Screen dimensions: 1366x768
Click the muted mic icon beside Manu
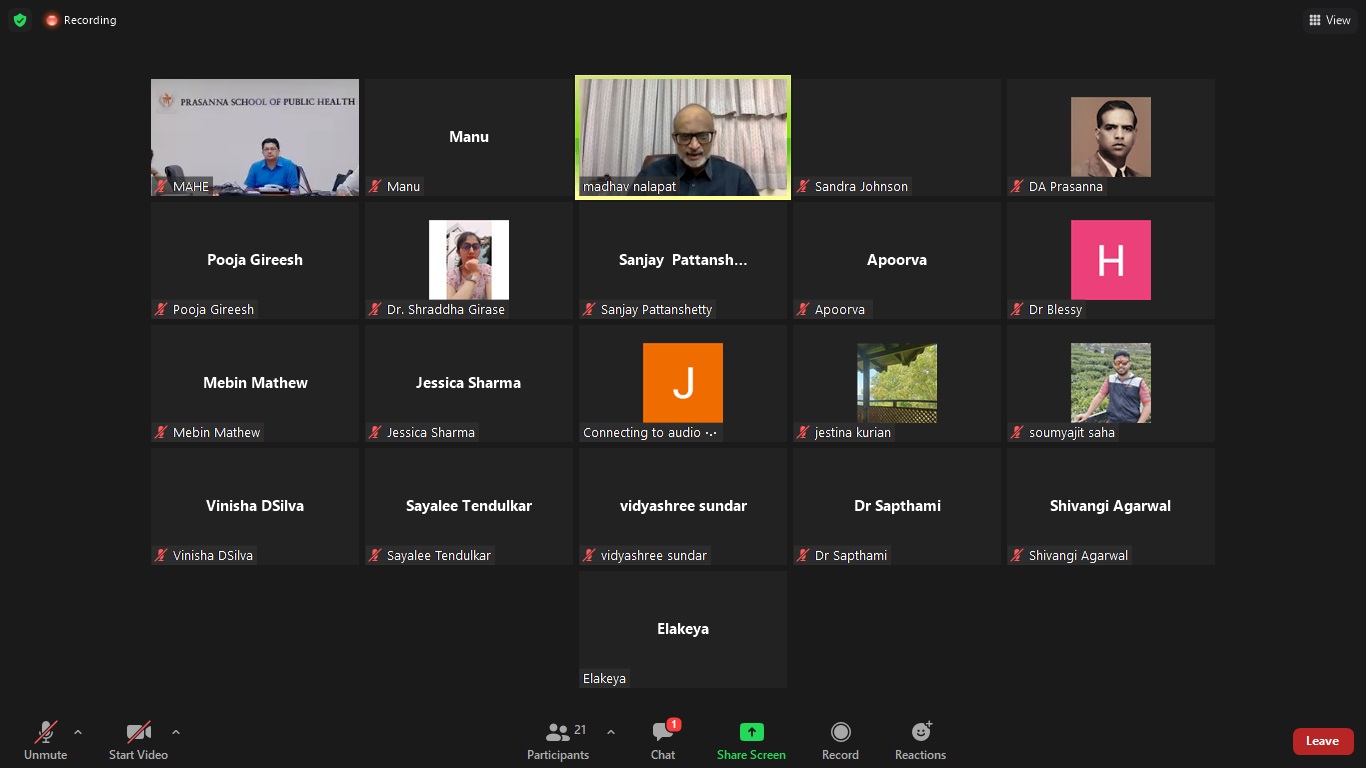click(x=376, y=187)
